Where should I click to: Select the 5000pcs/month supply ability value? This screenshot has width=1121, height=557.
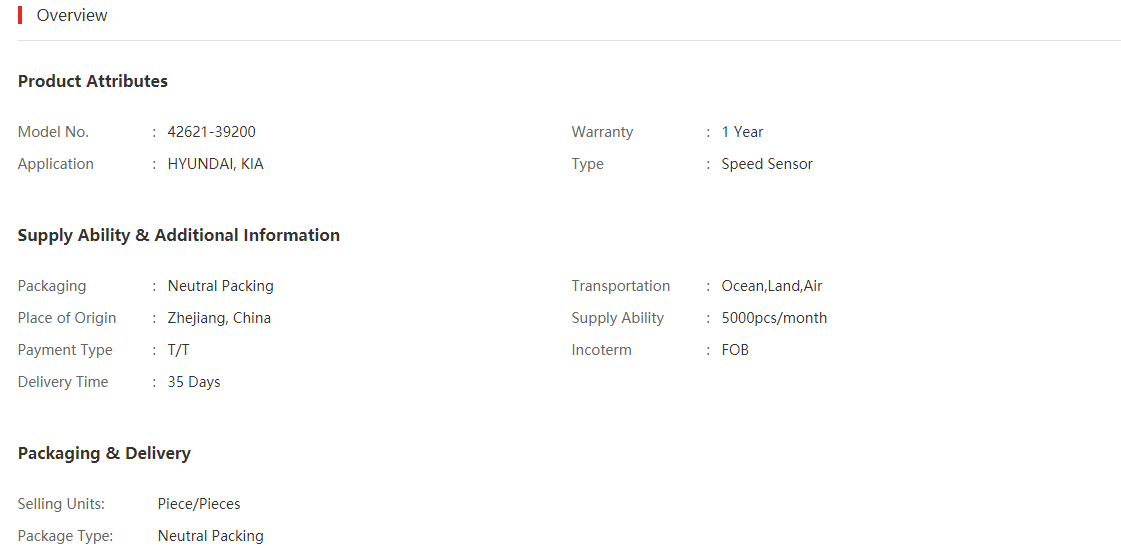tap(774, 318)
